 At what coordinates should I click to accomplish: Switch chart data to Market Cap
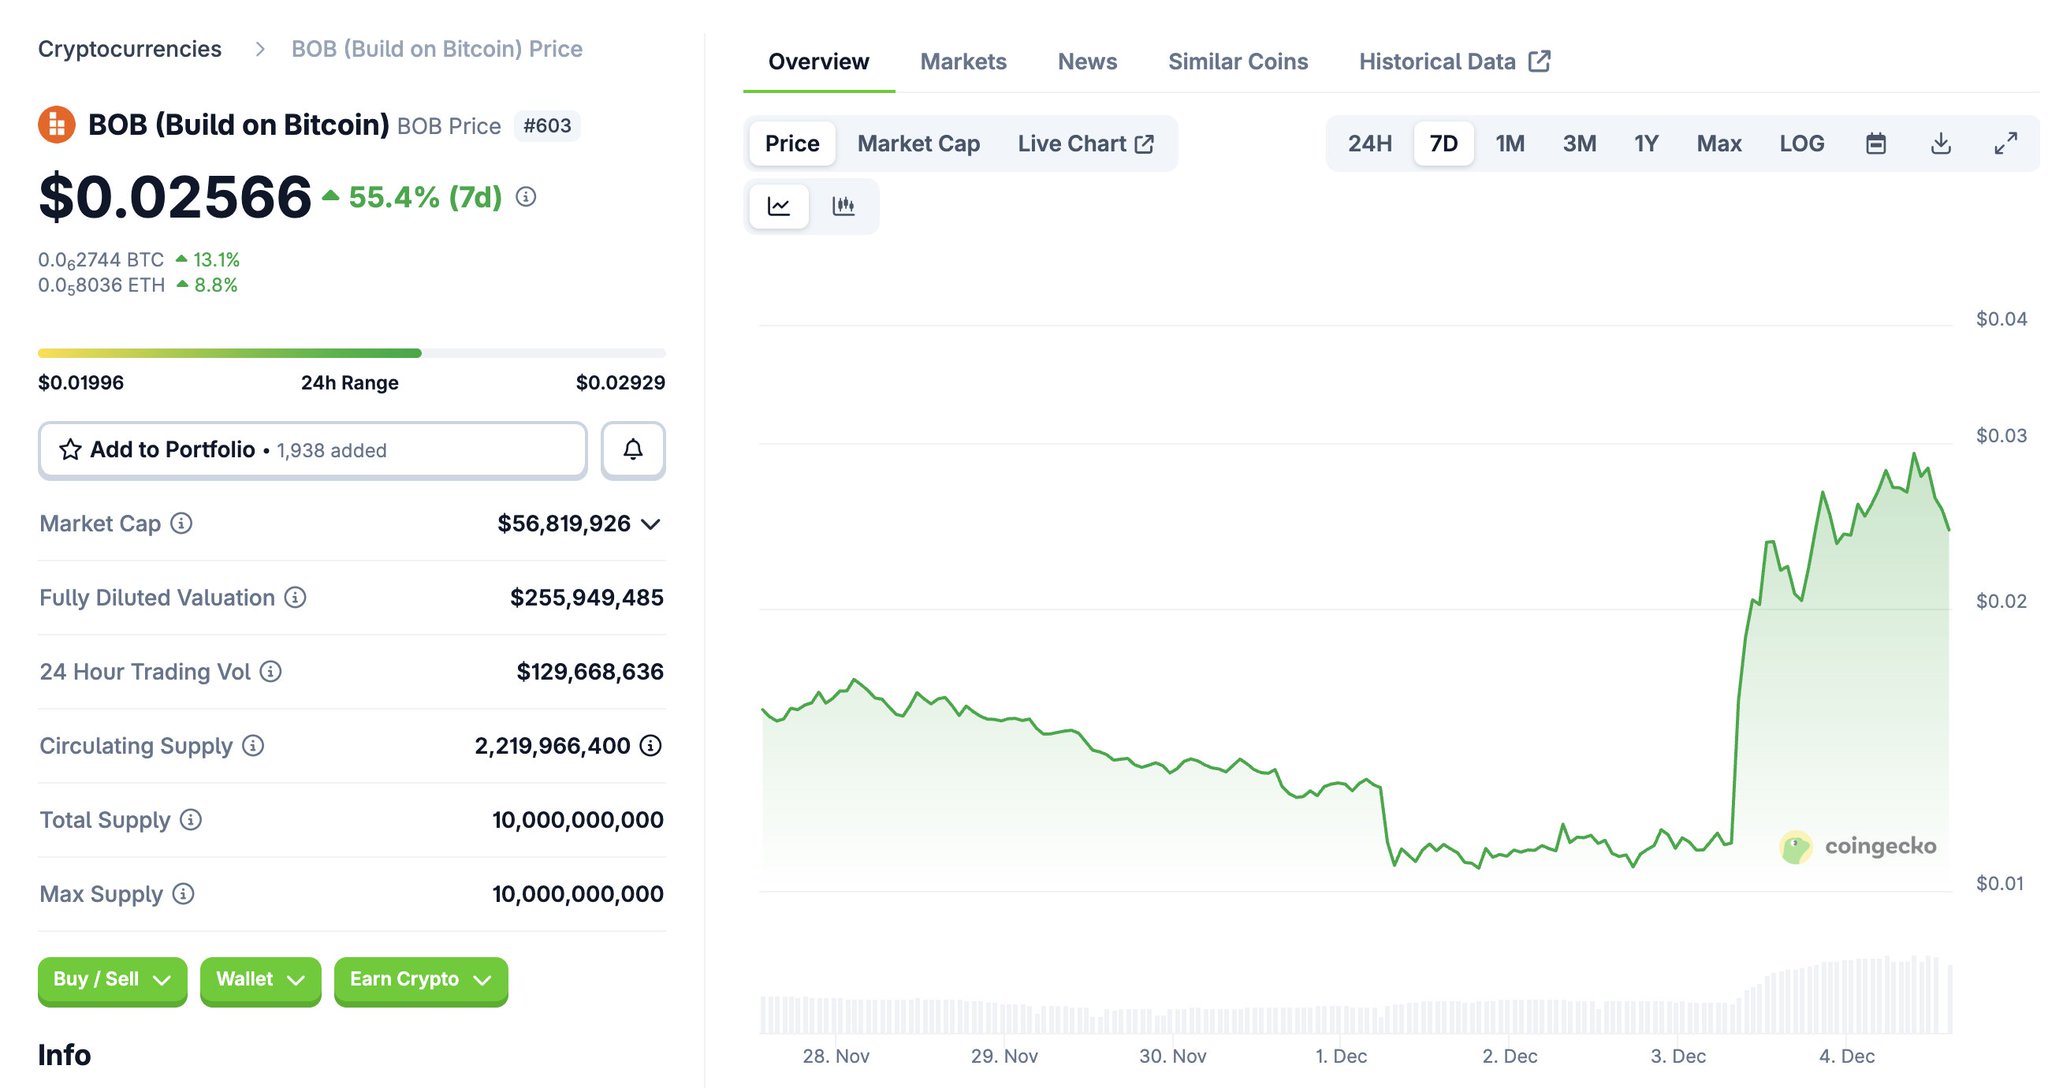click(918, 144)
